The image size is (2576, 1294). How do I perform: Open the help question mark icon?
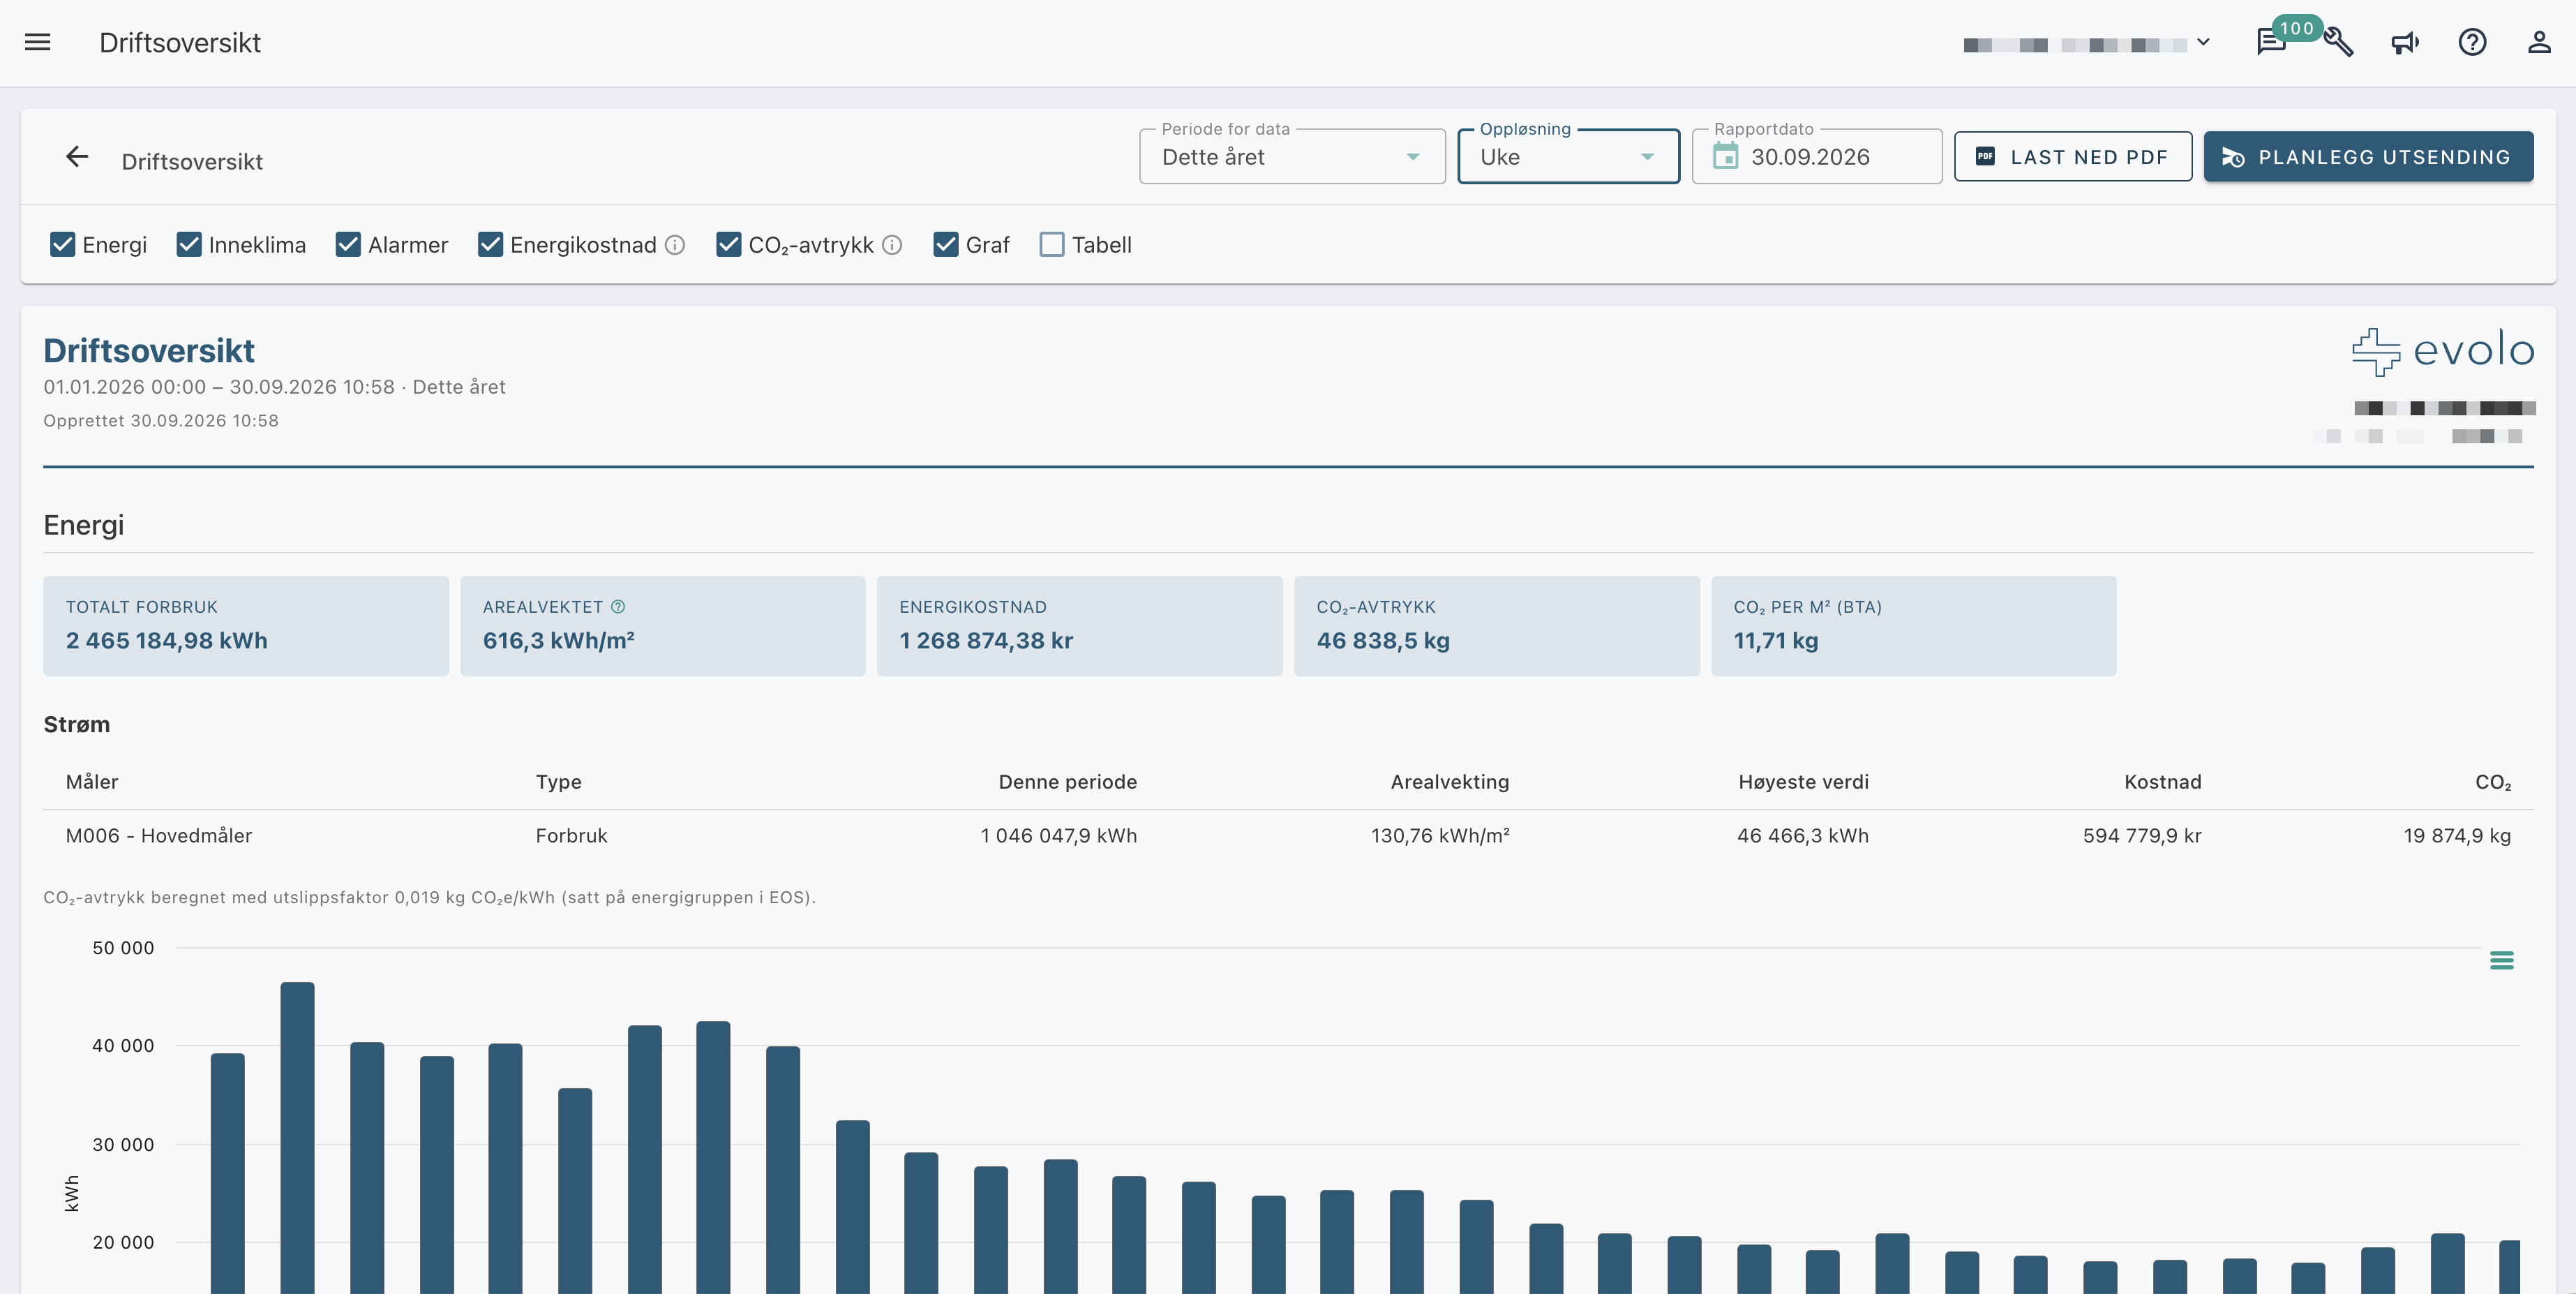click(2472, 42)
